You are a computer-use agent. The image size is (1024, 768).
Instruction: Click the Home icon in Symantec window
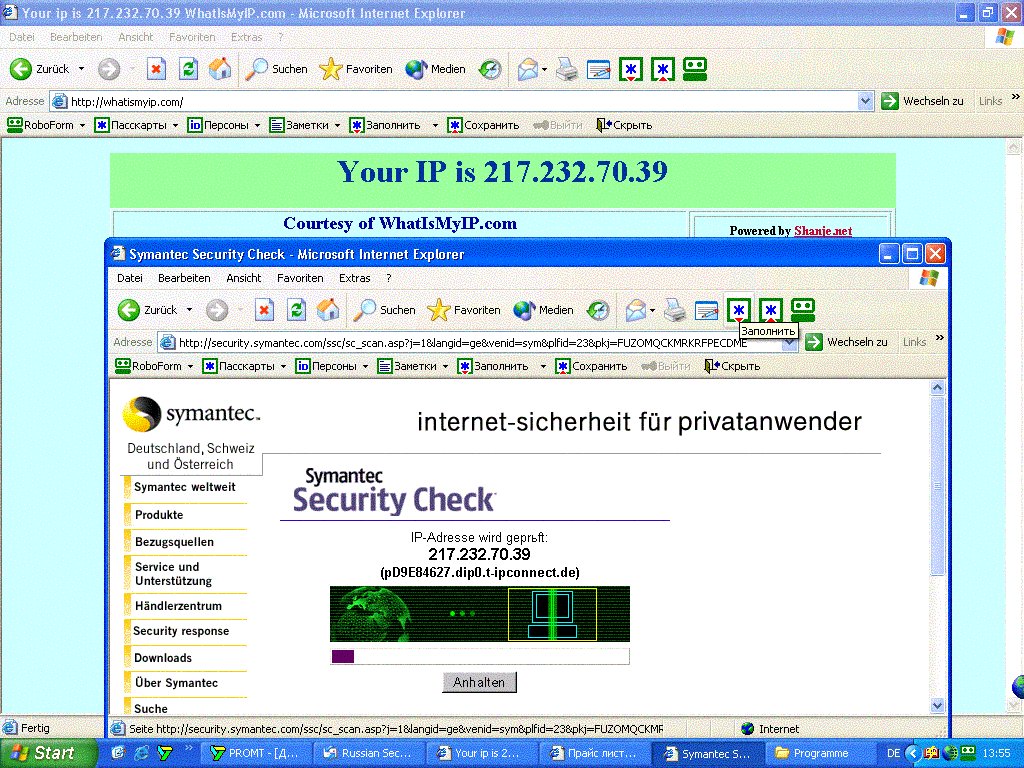328,310
